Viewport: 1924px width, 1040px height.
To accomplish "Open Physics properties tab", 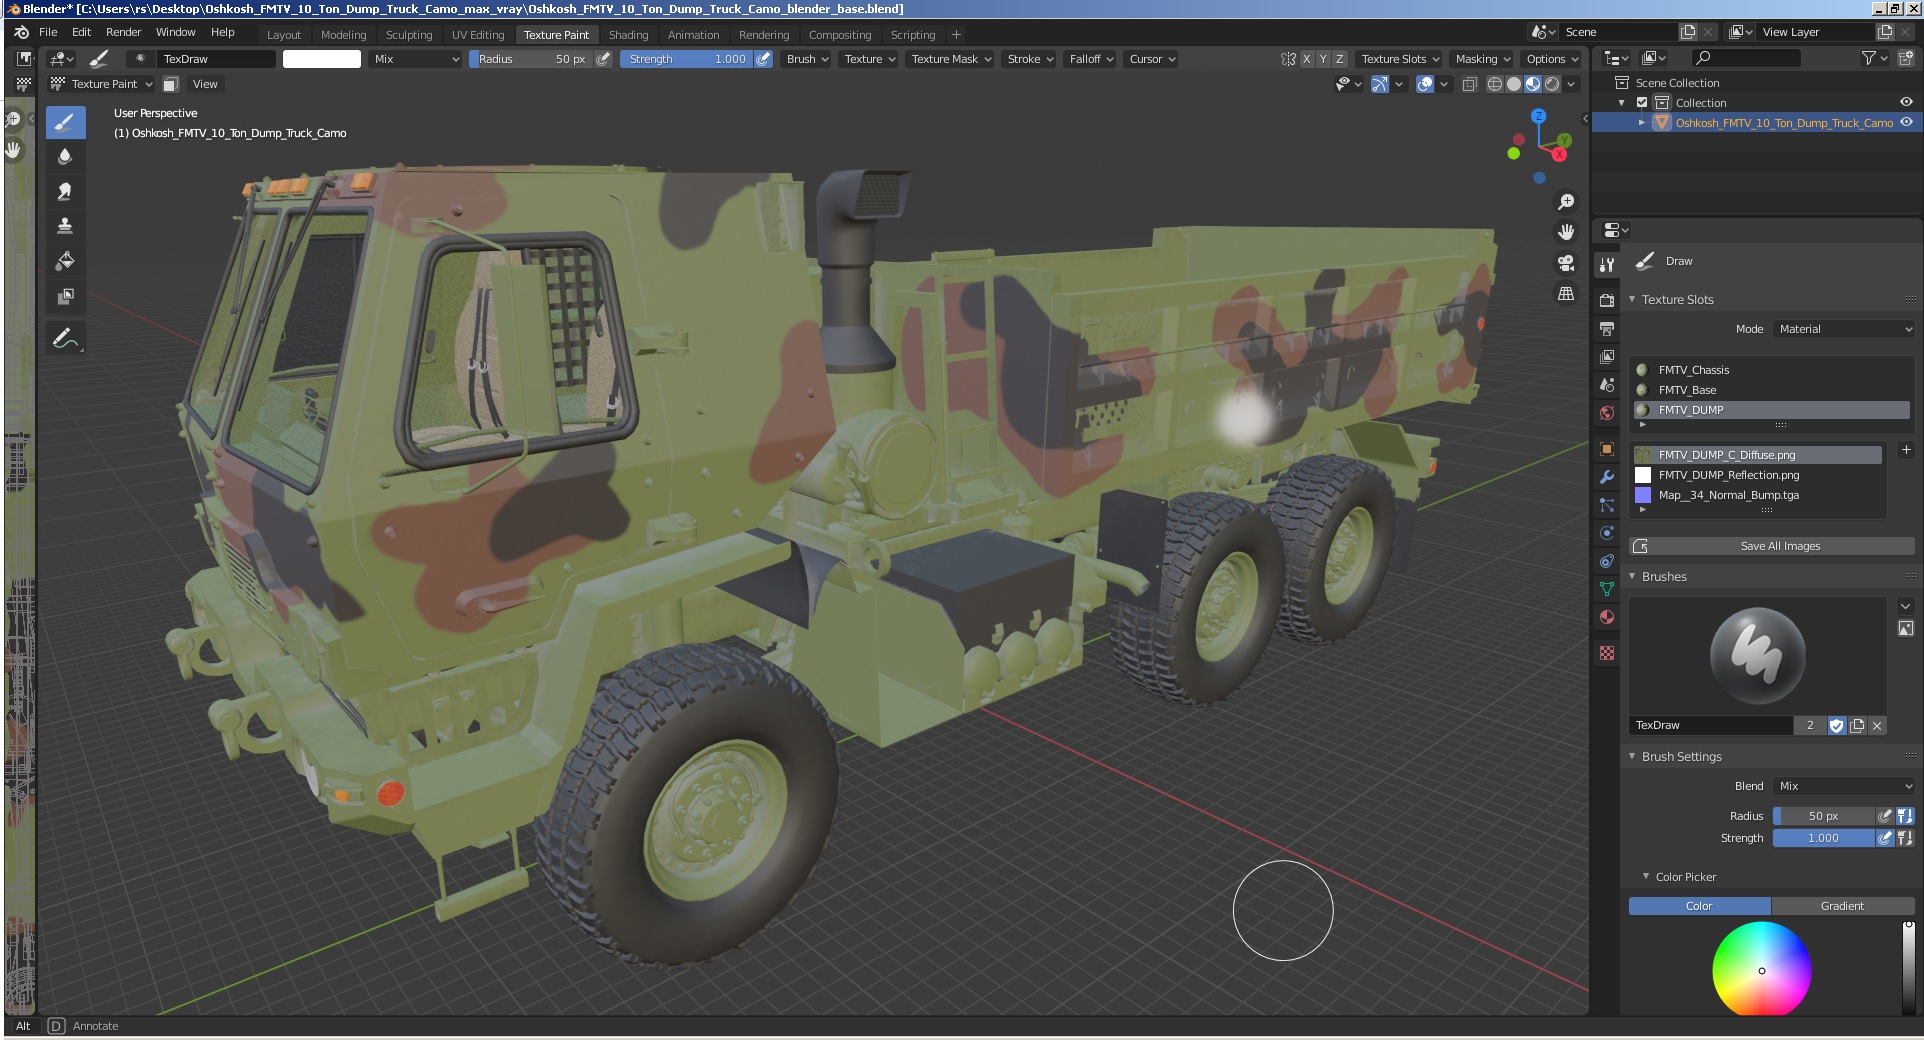I will (x=1607, y=533).
